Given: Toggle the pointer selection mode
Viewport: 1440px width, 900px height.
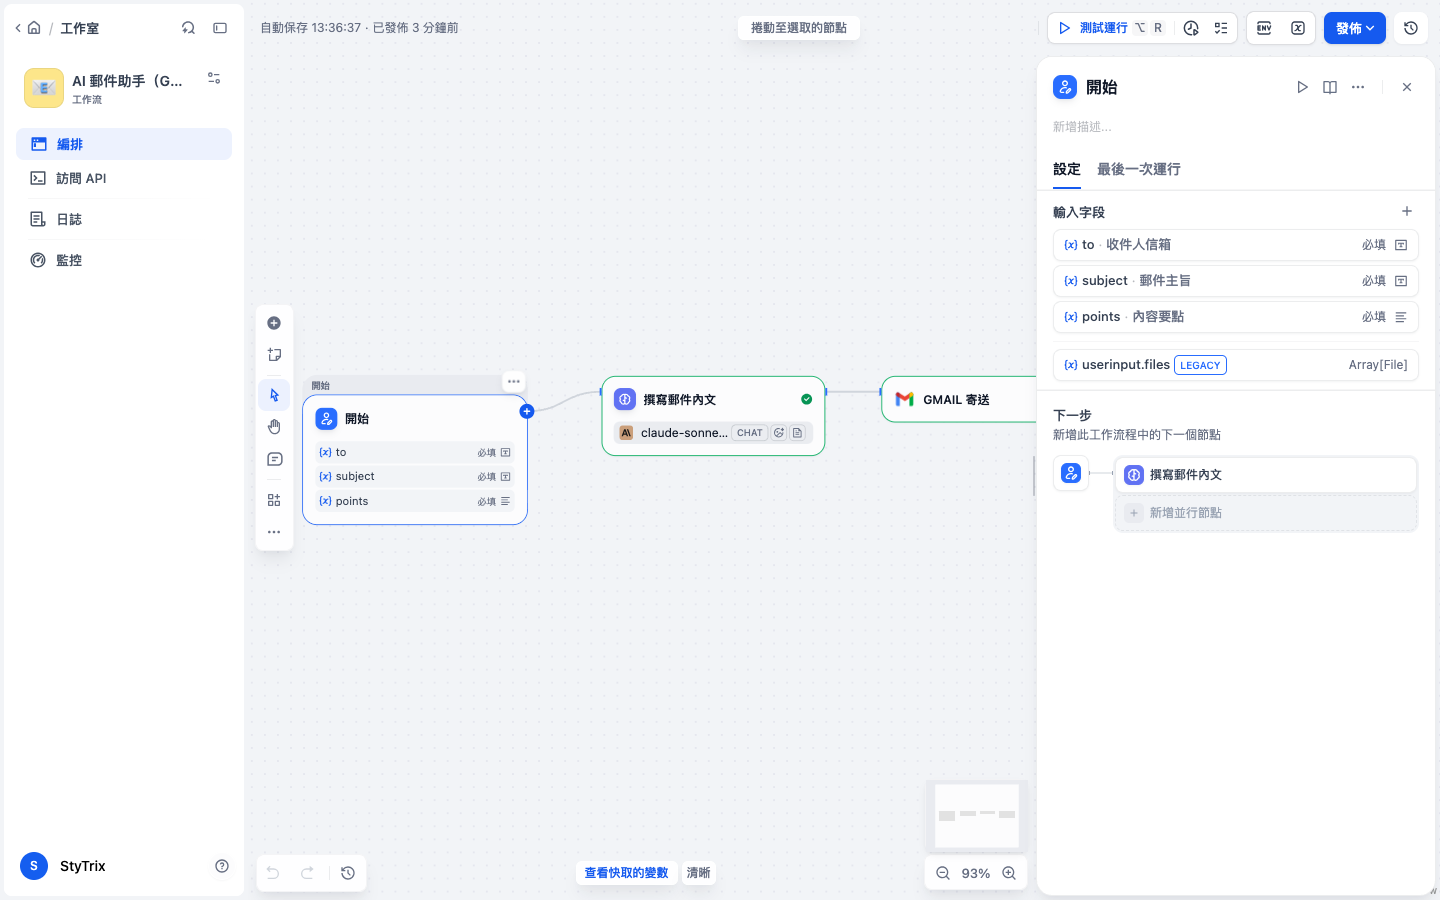Looking at the screenshot, I should coord(274,395).
